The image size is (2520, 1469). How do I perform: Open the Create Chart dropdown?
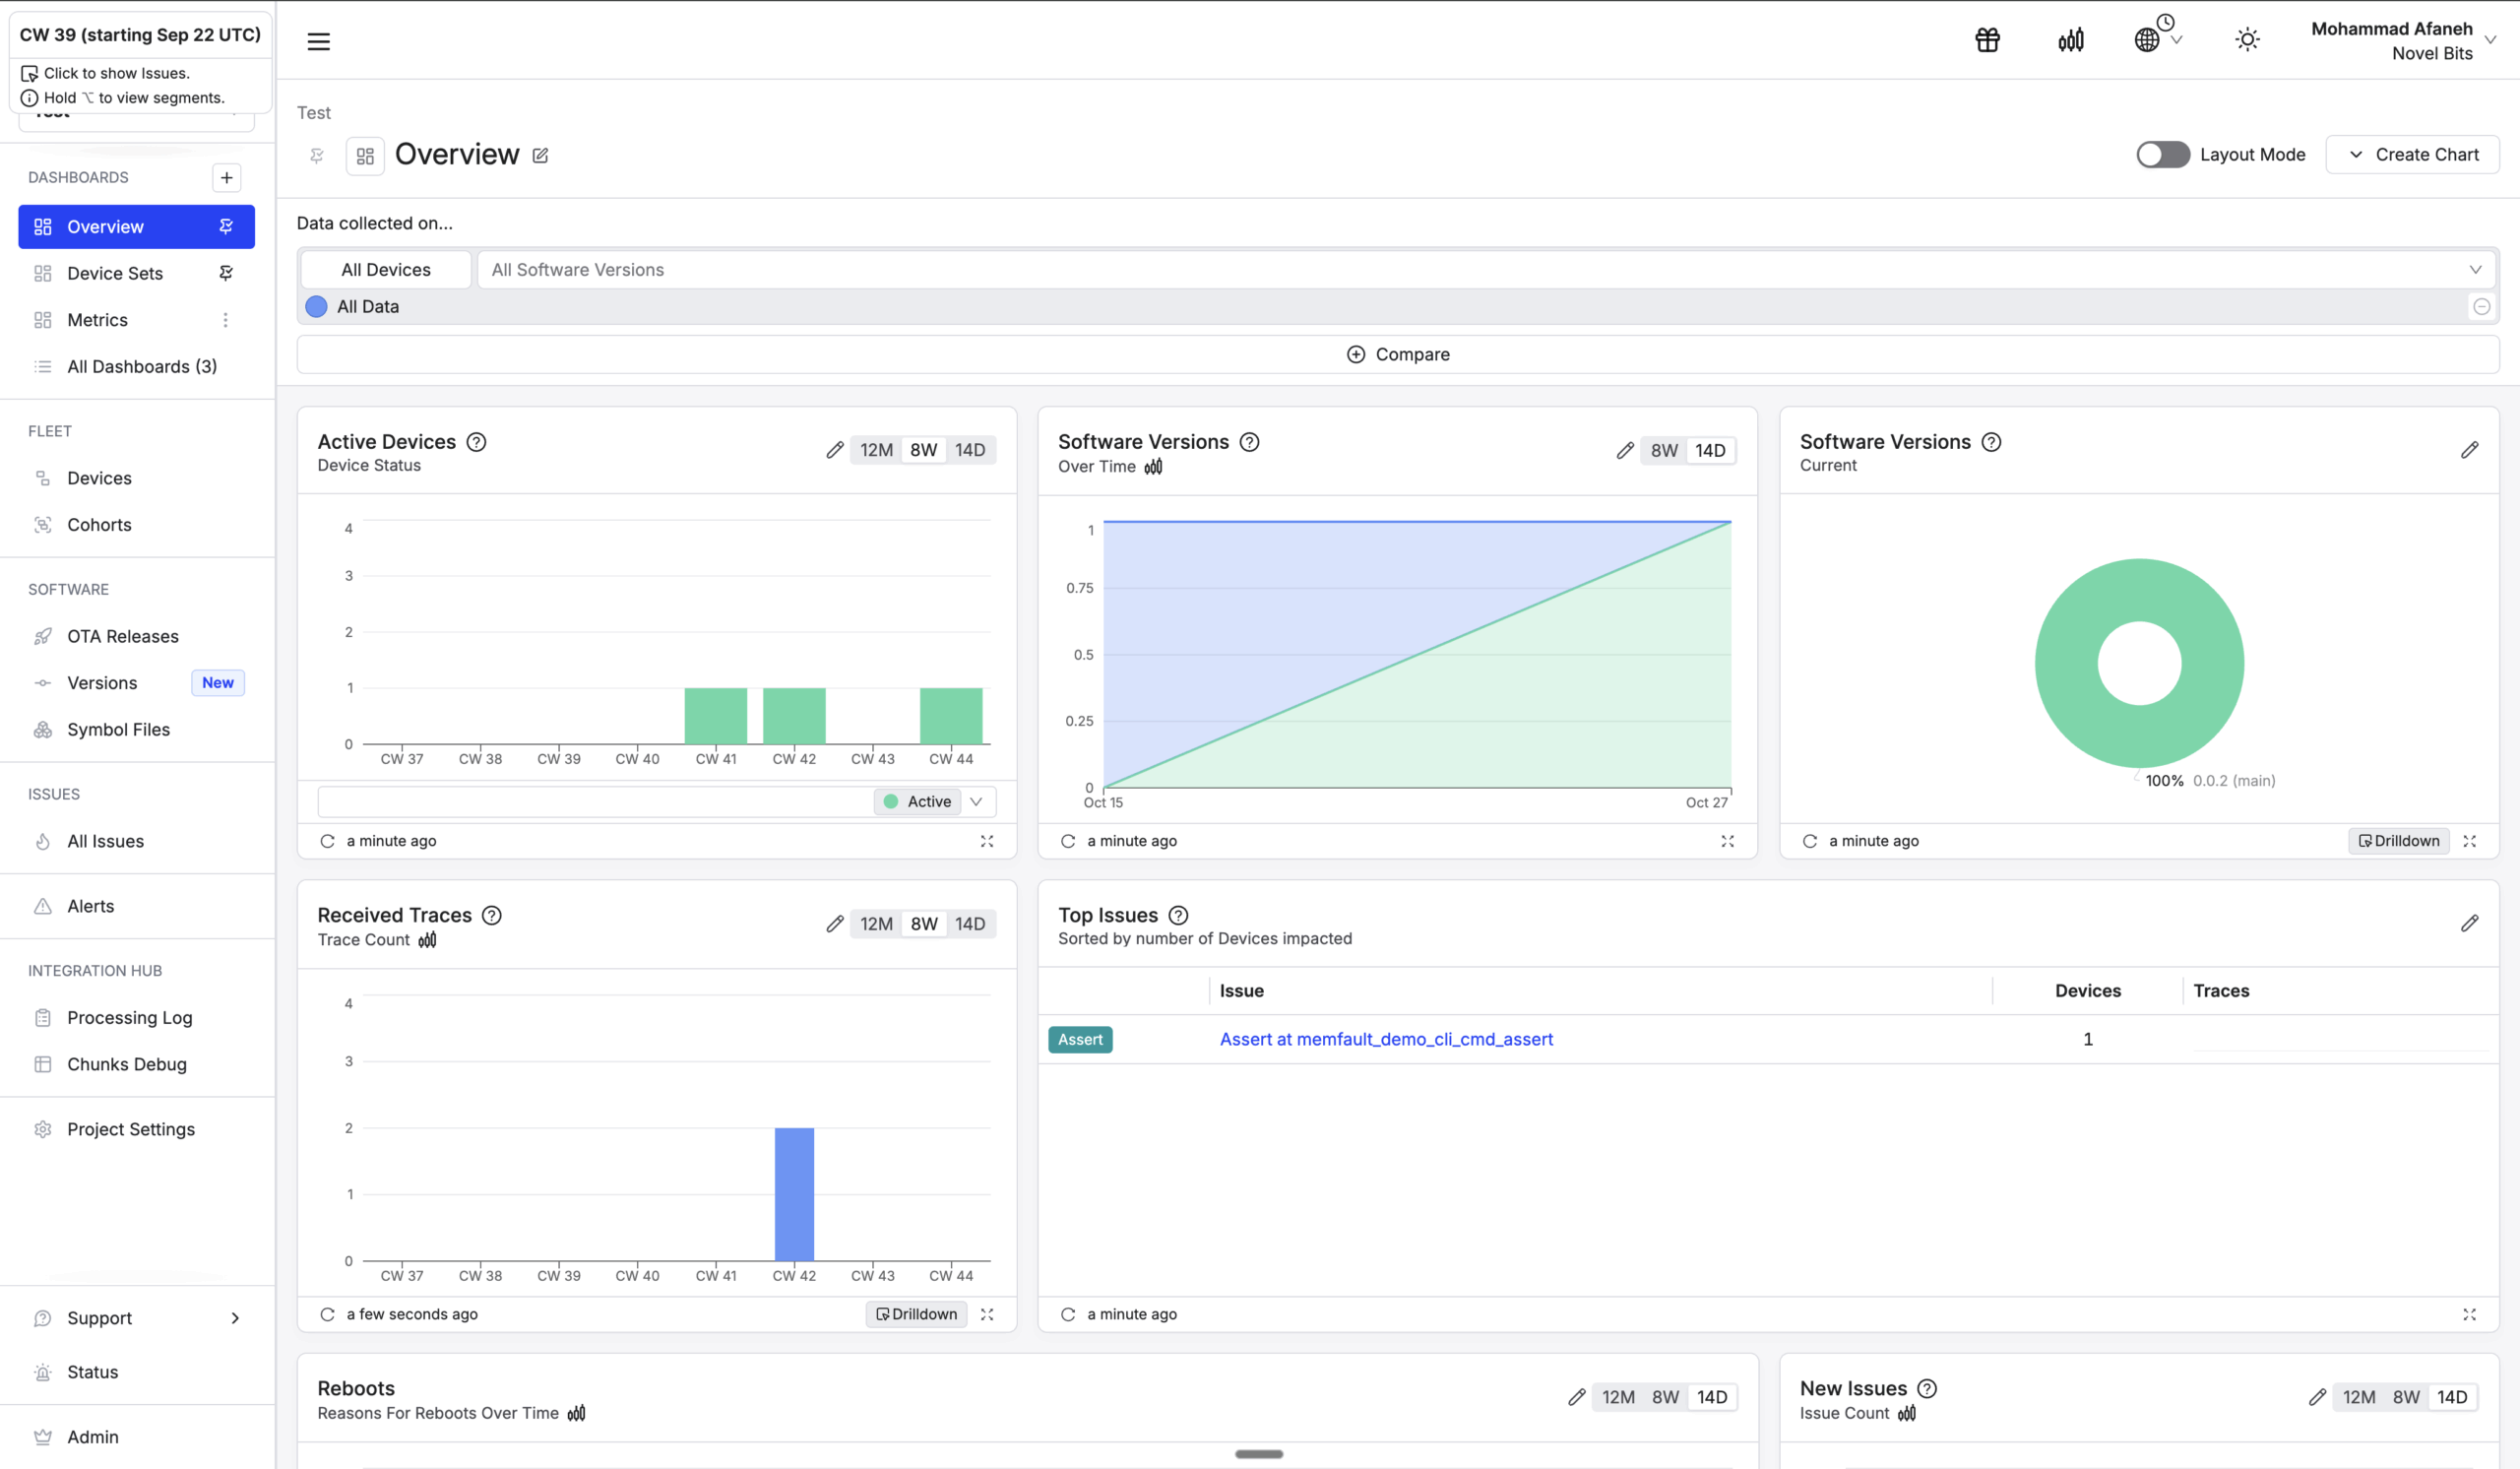2412,154
